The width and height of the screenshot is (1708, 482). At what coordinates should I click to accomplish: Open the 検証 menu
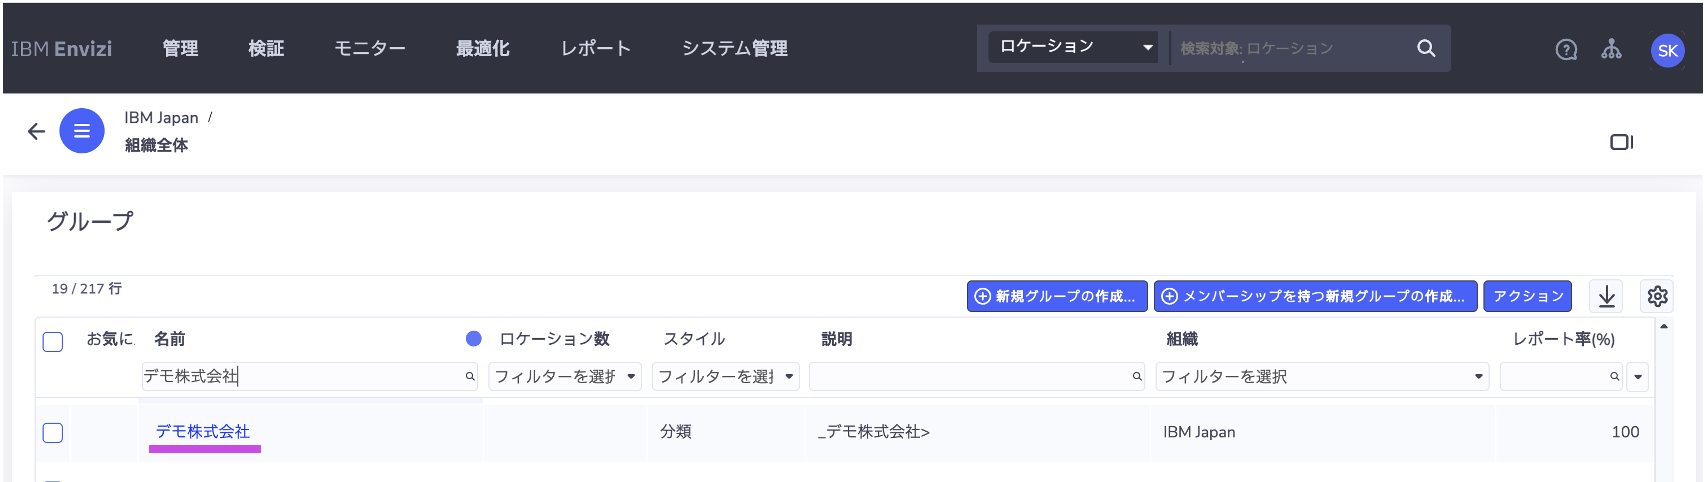[266, 48]
